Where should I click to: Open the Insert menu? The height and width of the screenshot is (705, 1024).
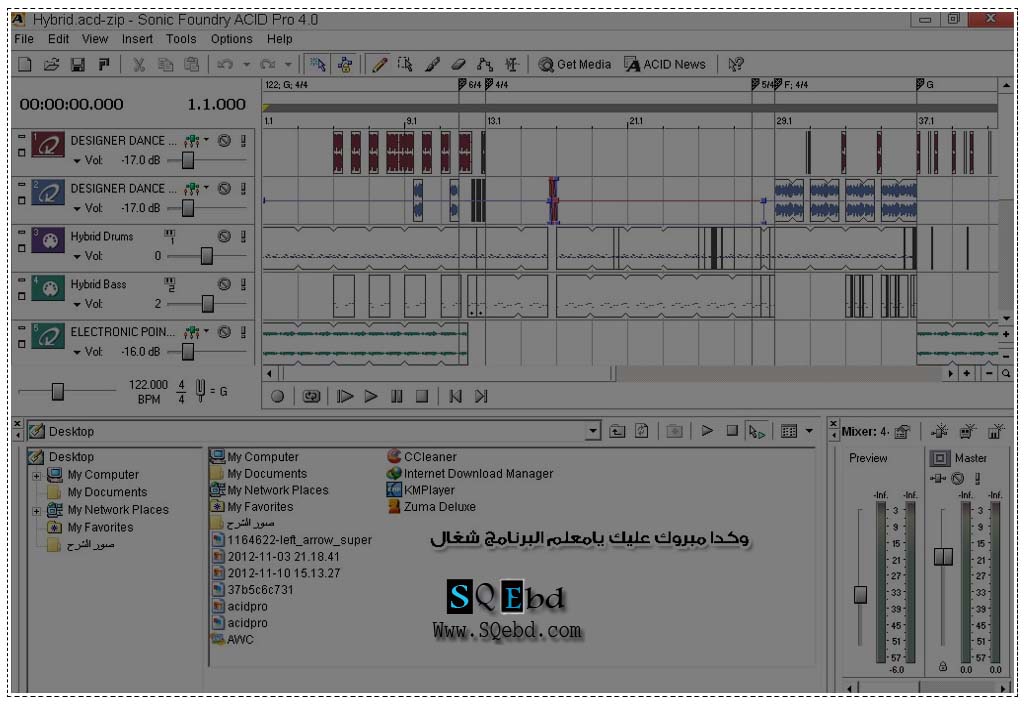tap(137, 39)
